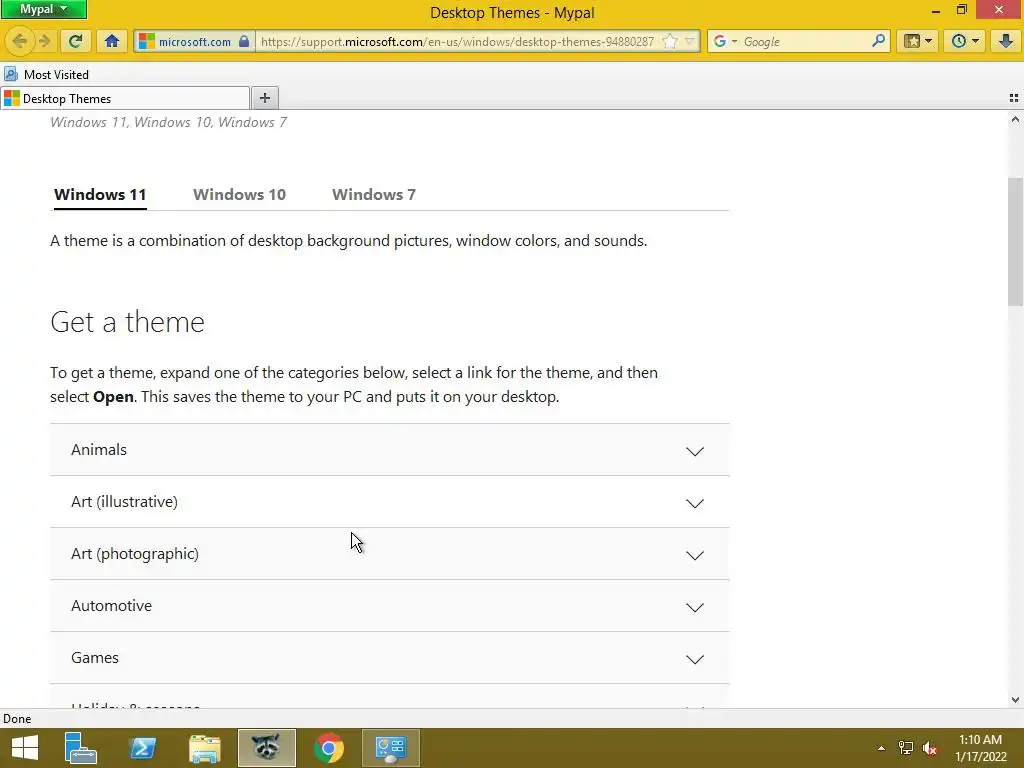Click the Windows 11, Windows 10, Windows 7 text
The image size is (1024, 768).
click(x=168, y=122)
